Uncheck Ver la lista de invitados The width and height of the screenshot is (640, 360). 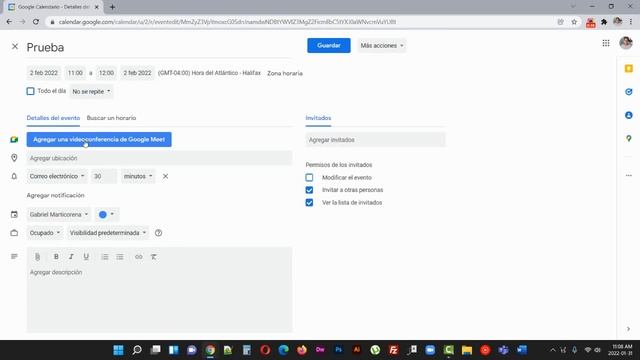pyautogui.click(x=309, y=202)
